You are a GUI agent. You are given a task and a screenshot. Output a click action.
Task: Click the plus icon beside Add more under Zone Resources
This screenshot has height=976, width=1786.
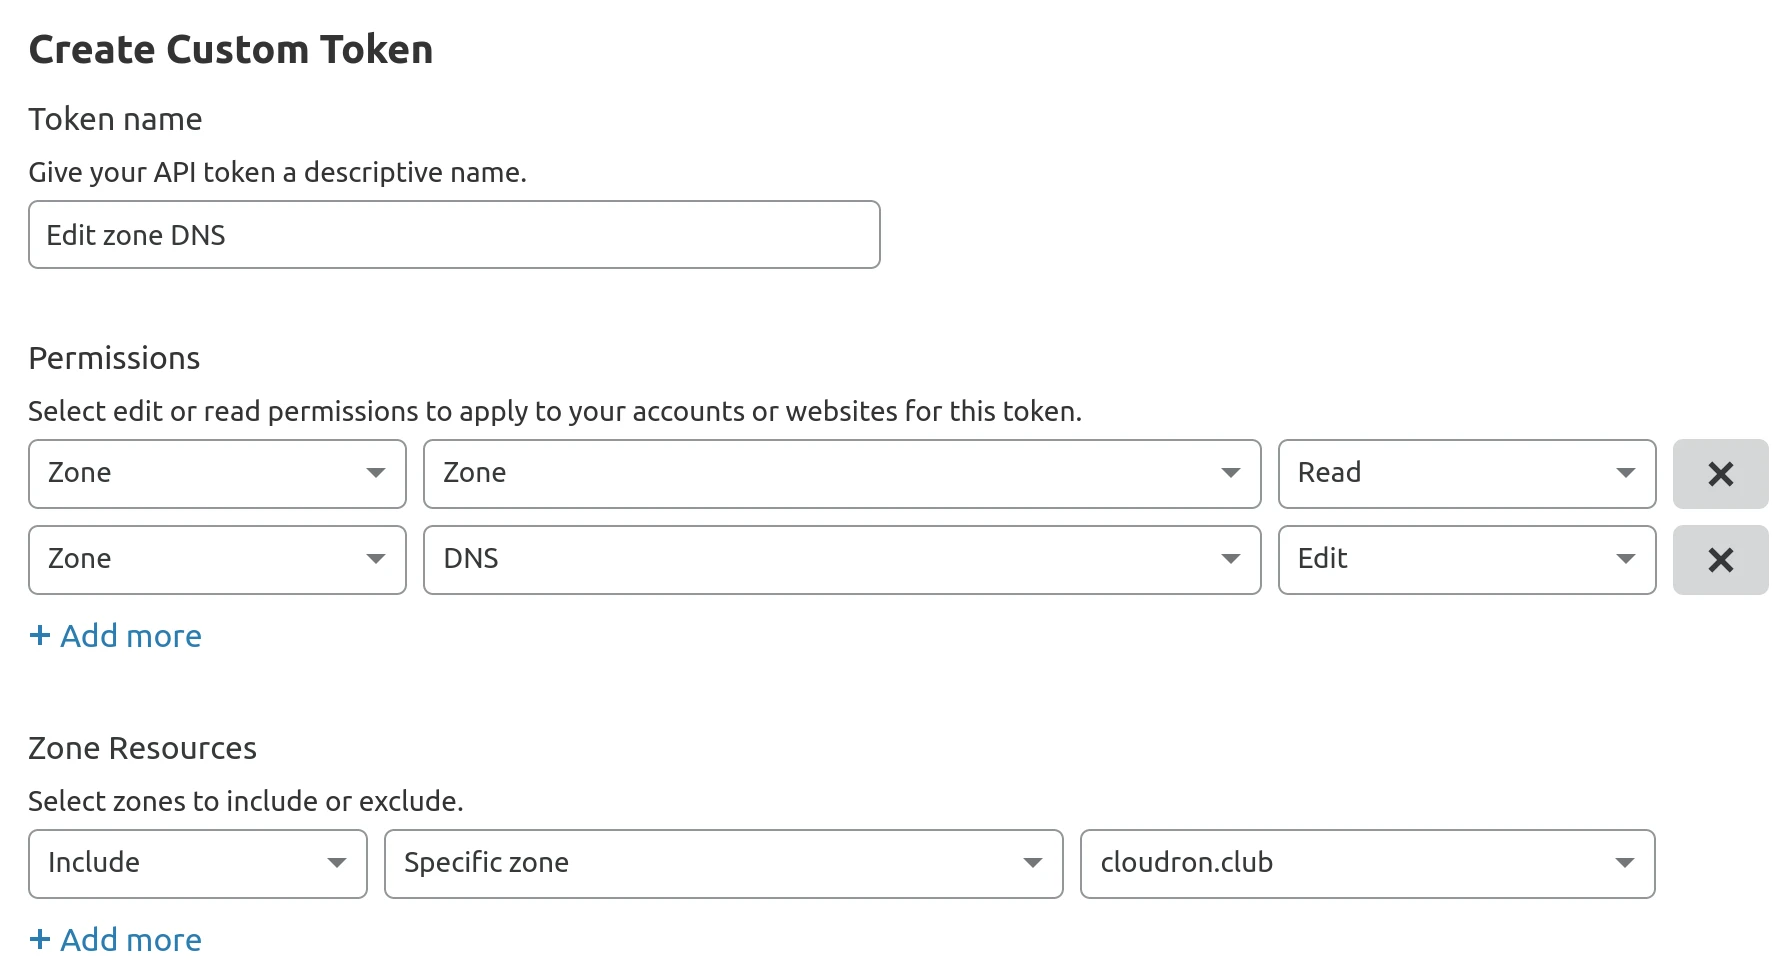tap(40, 938)
